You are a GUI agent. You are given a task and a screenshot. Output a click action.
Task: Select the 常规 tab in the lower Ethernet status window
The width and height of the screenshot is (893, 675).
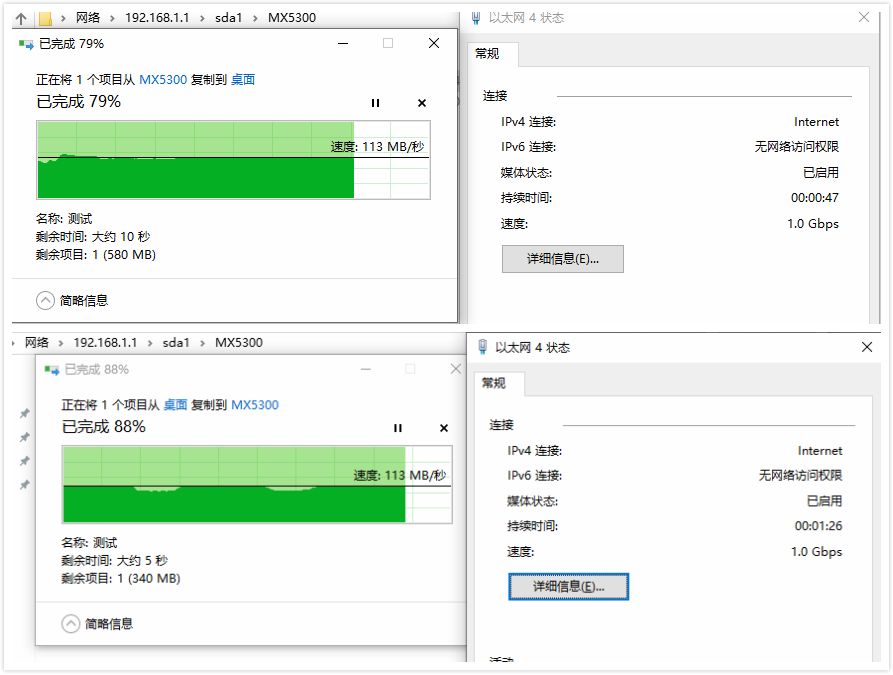click(494, 383)
